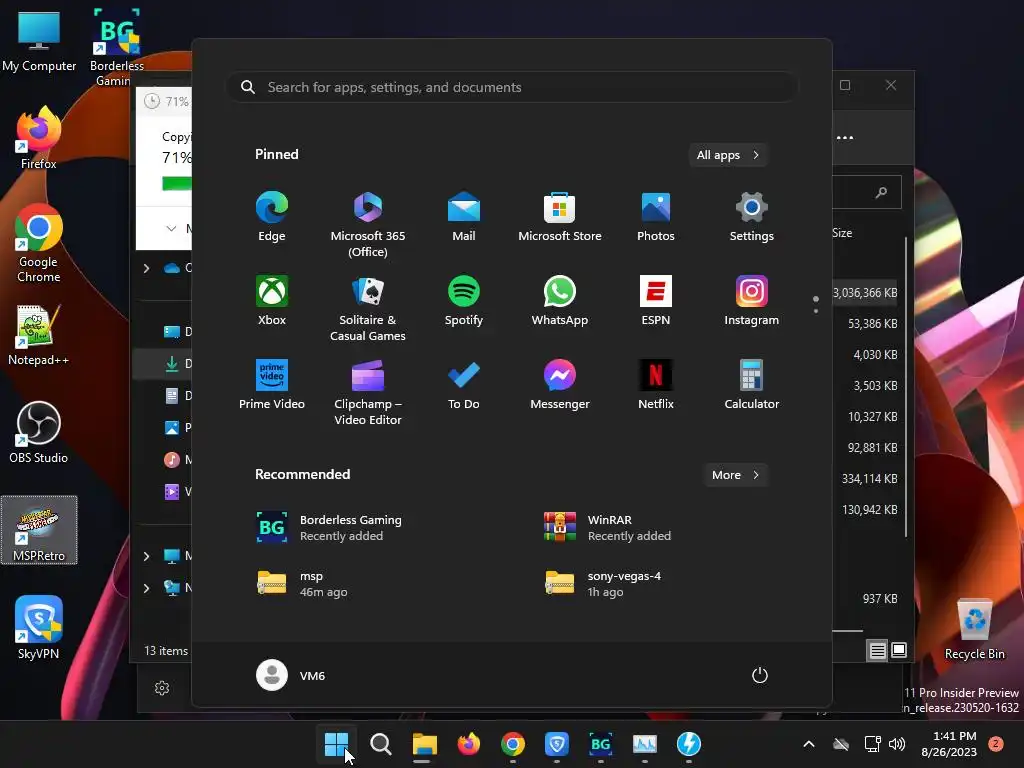The width and height of the screenshot is (1024, 768).
Task: Switch Explorer to details view
Action: tap(877, 650)
